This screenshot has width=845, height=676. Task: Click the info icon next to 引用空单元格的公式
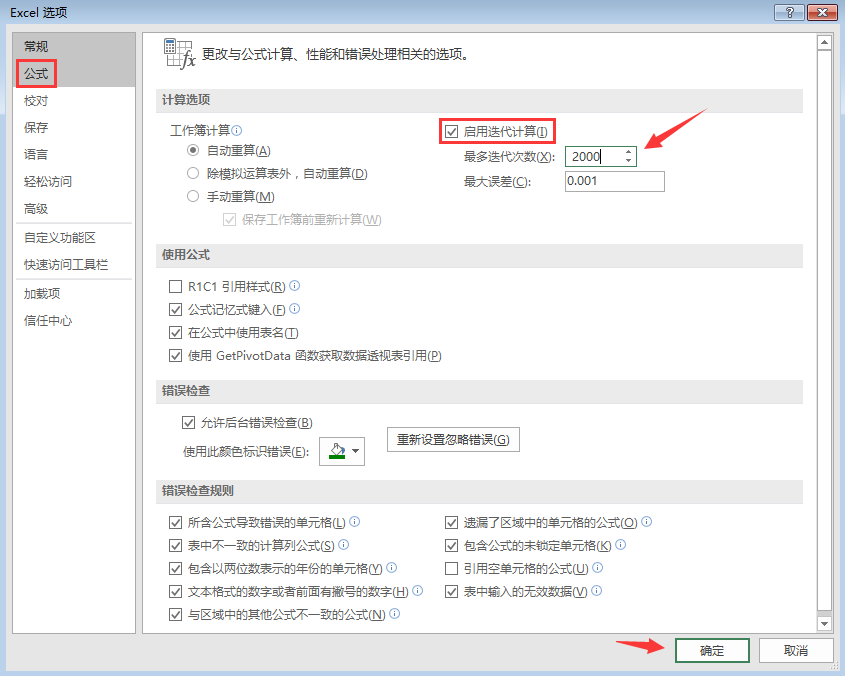(x=598, y=567)
